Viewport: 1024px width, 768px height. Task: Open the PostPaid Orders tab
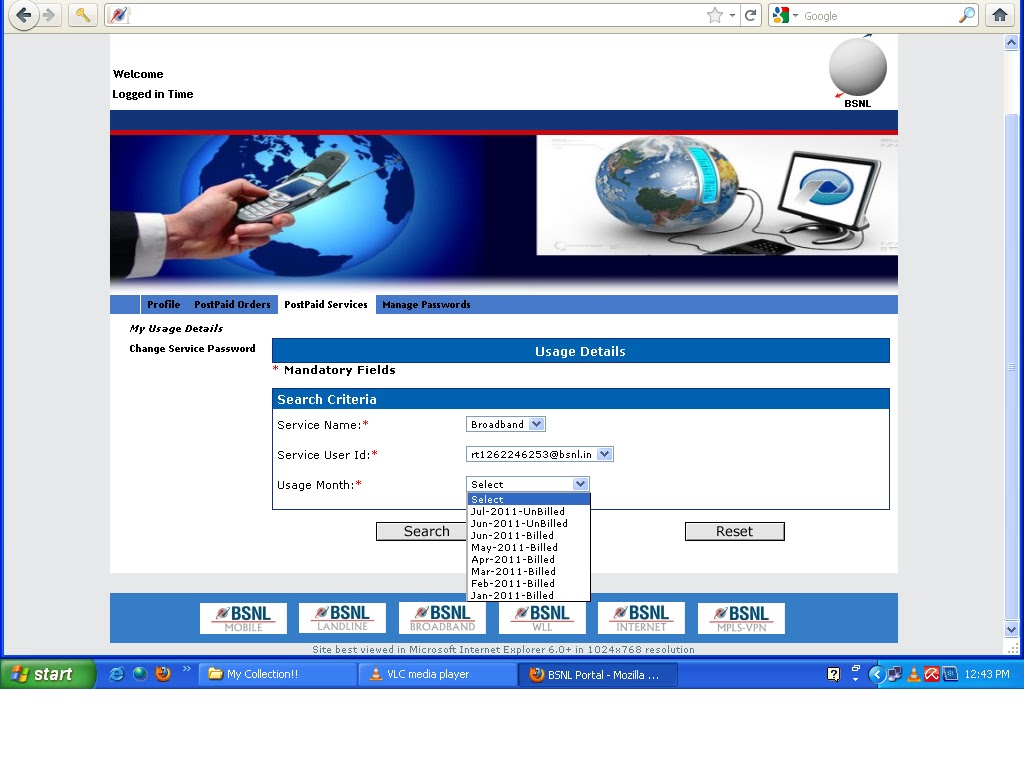(x=232, y=304)
